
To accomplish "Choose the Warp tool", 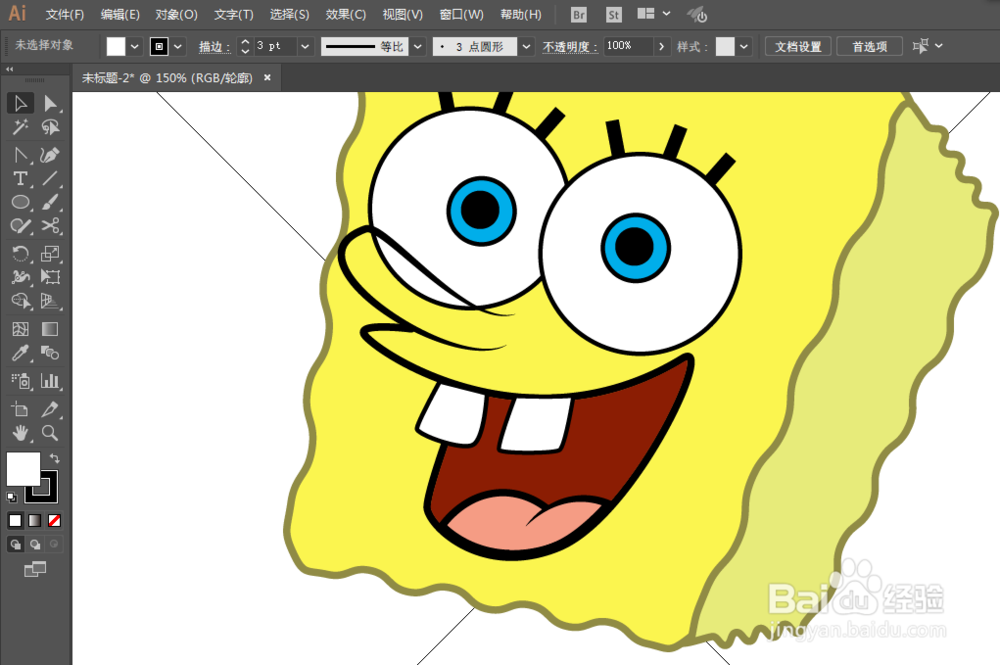I will pyautogui.click(x=20, y=277).
